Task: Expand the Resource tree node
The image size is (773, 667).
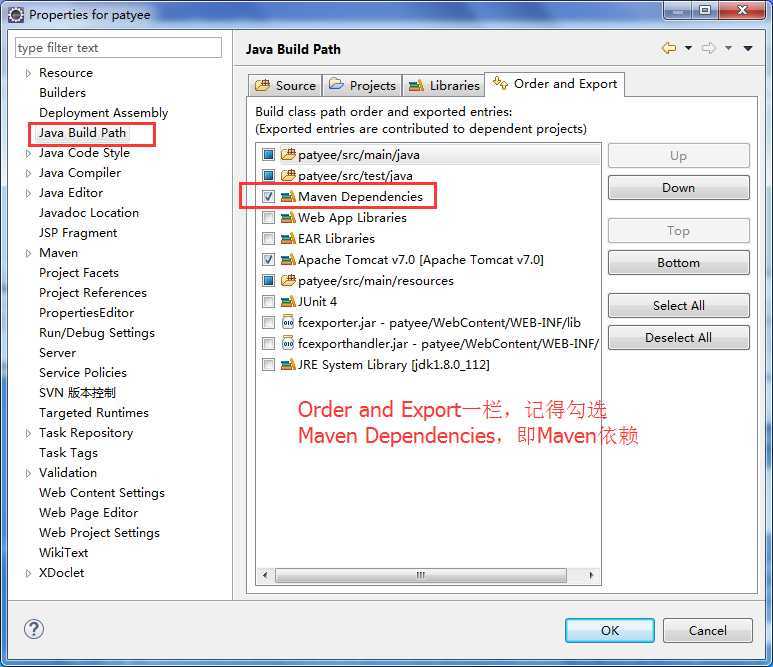Action: point(28,73)
